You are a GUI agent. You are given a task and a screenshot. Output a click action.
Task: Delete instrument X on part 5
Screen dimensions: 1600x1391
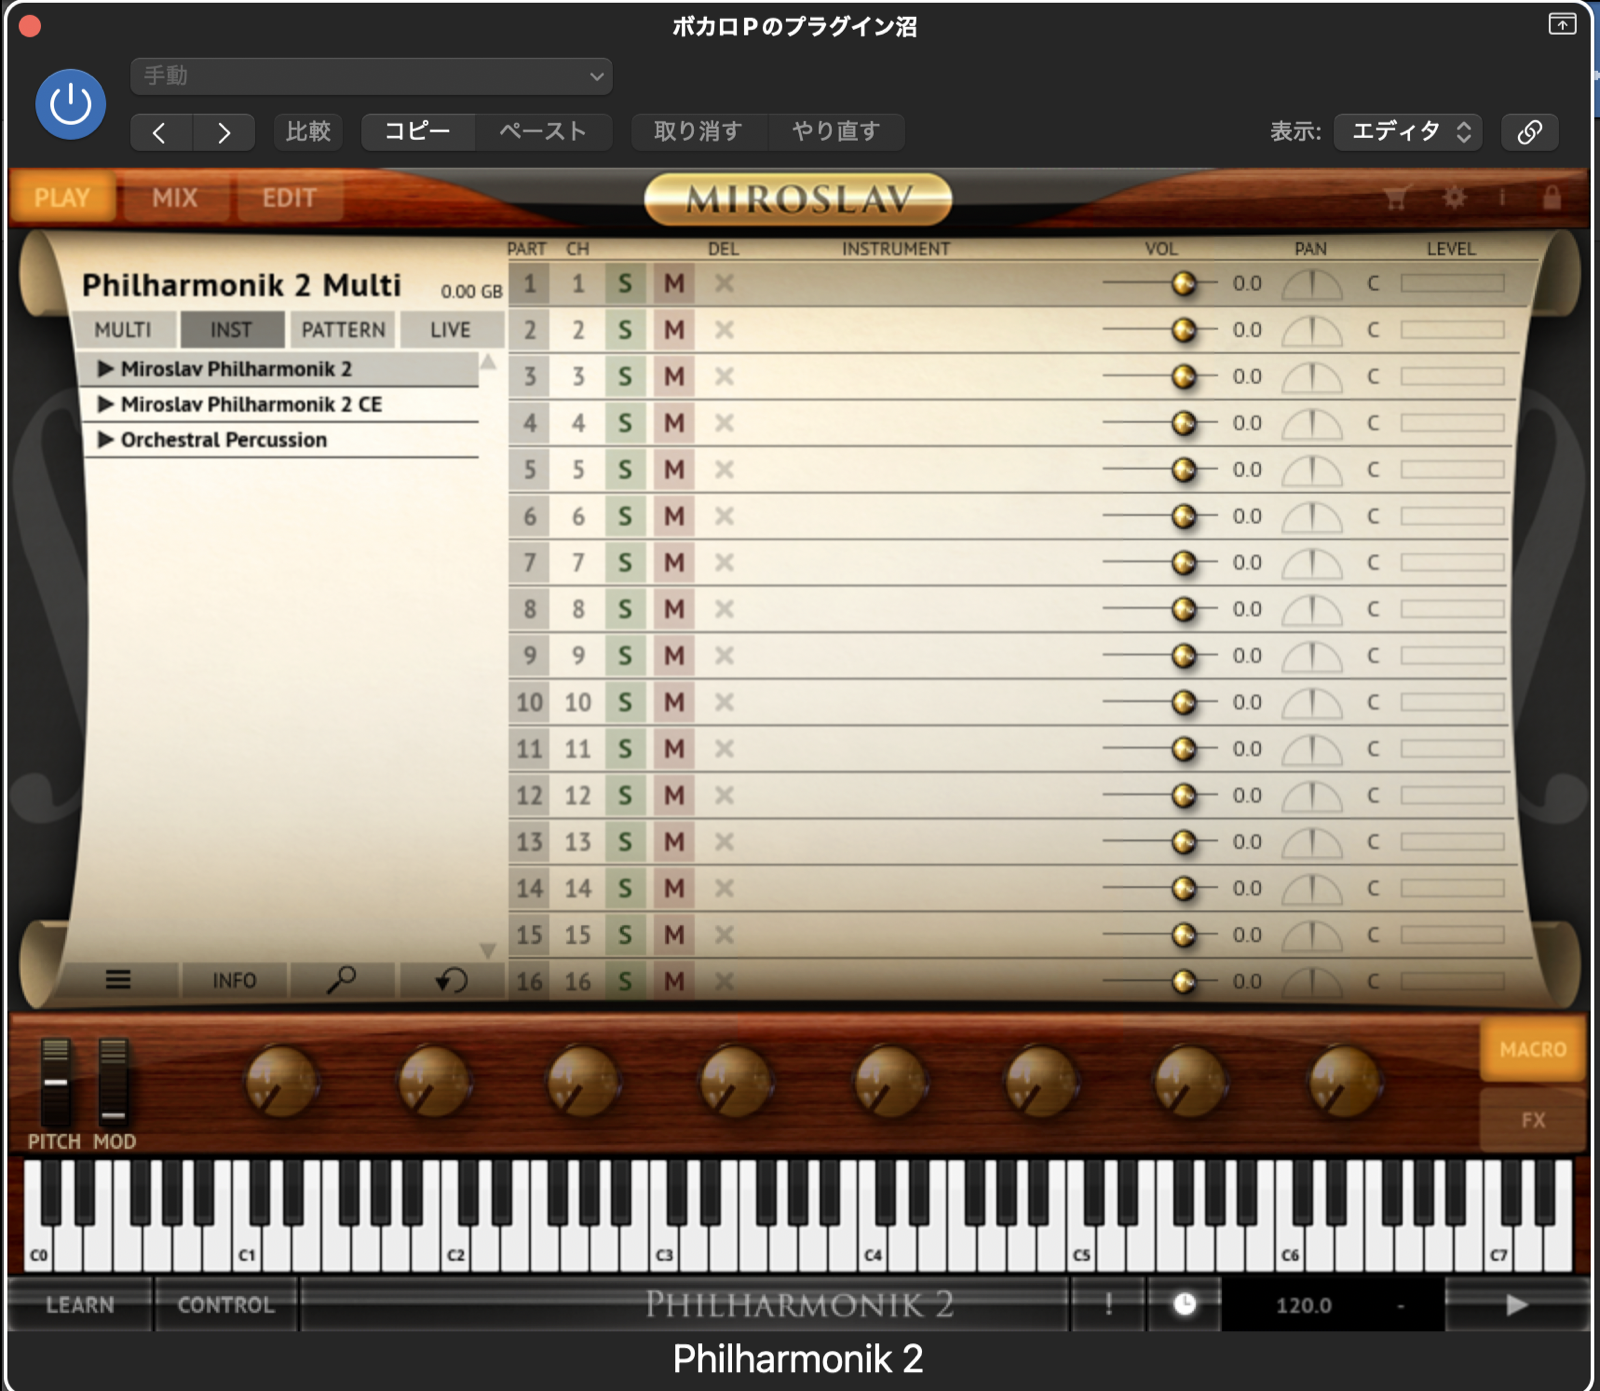(x=725, y=470)
